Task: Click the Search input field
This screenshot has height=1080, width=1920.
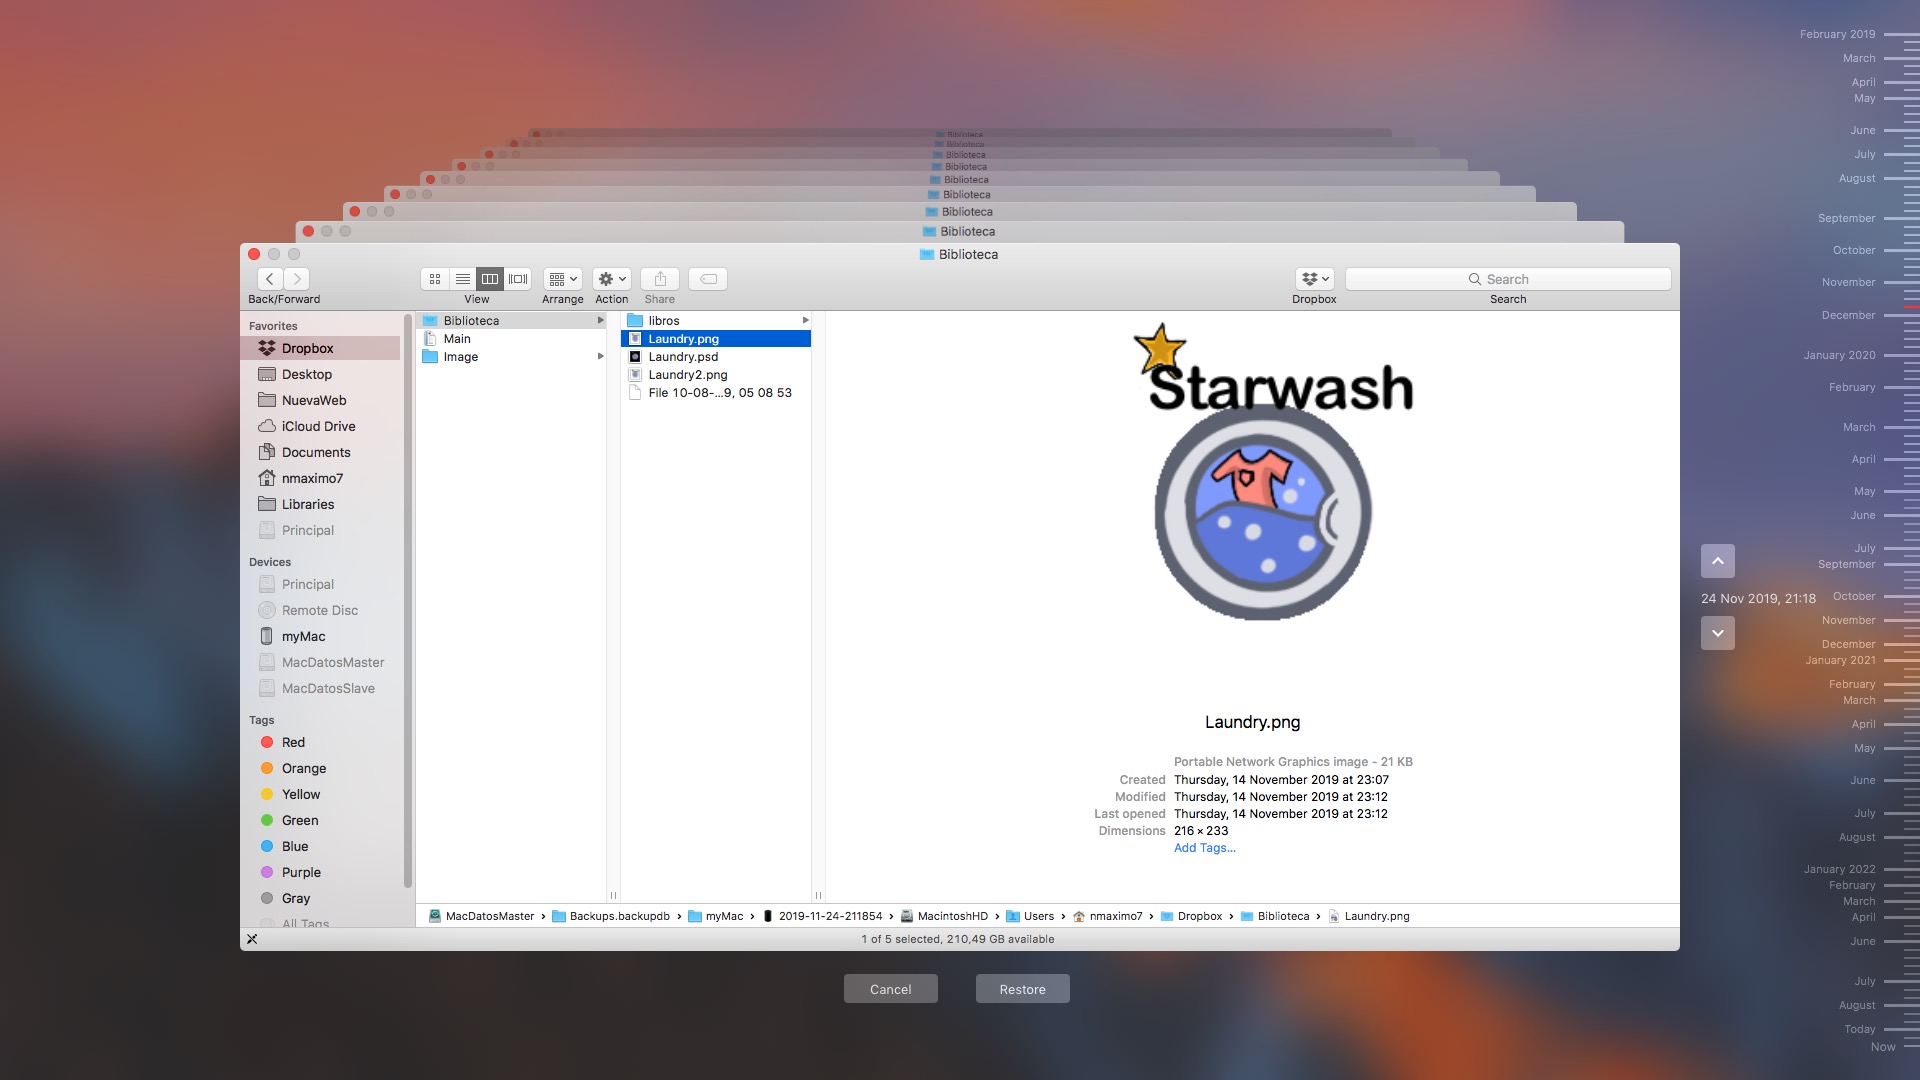Action: 1507,279
